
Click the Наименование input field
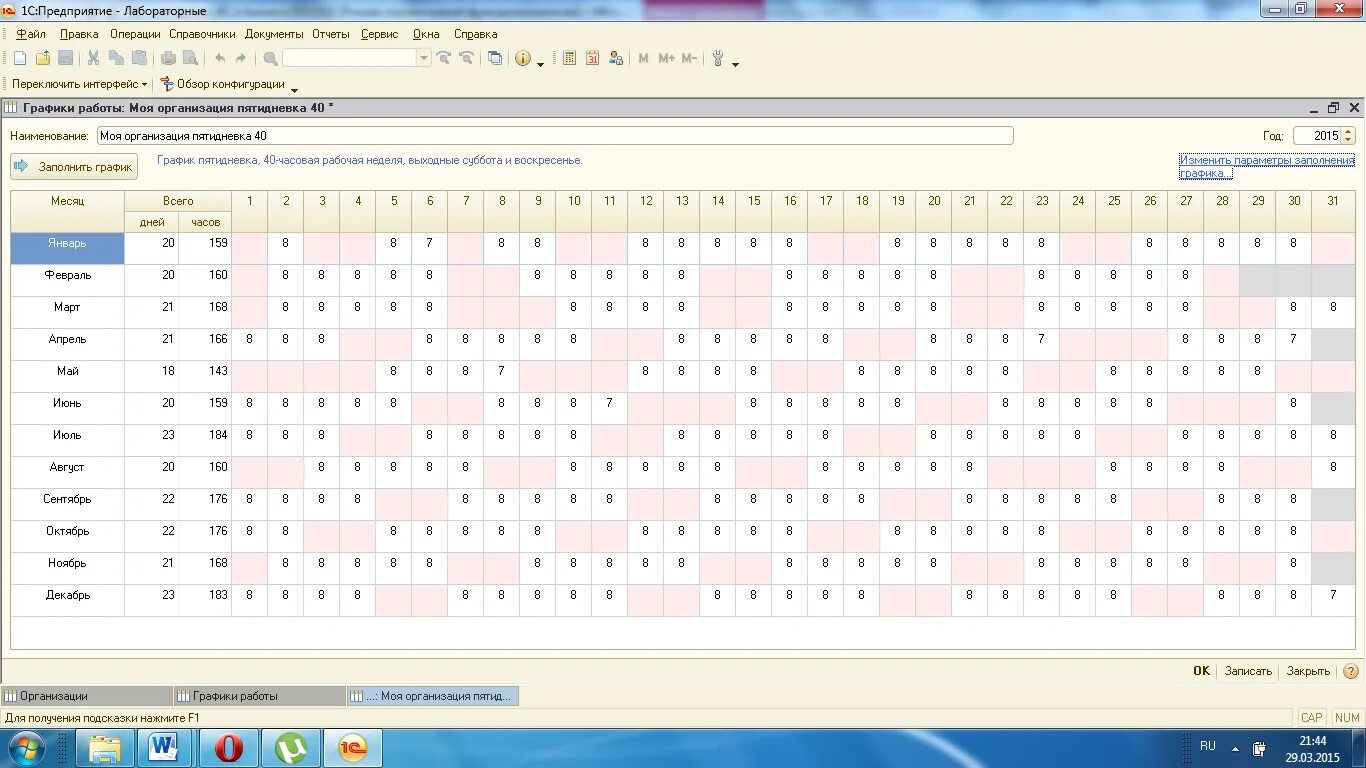[x=555, y=136]
